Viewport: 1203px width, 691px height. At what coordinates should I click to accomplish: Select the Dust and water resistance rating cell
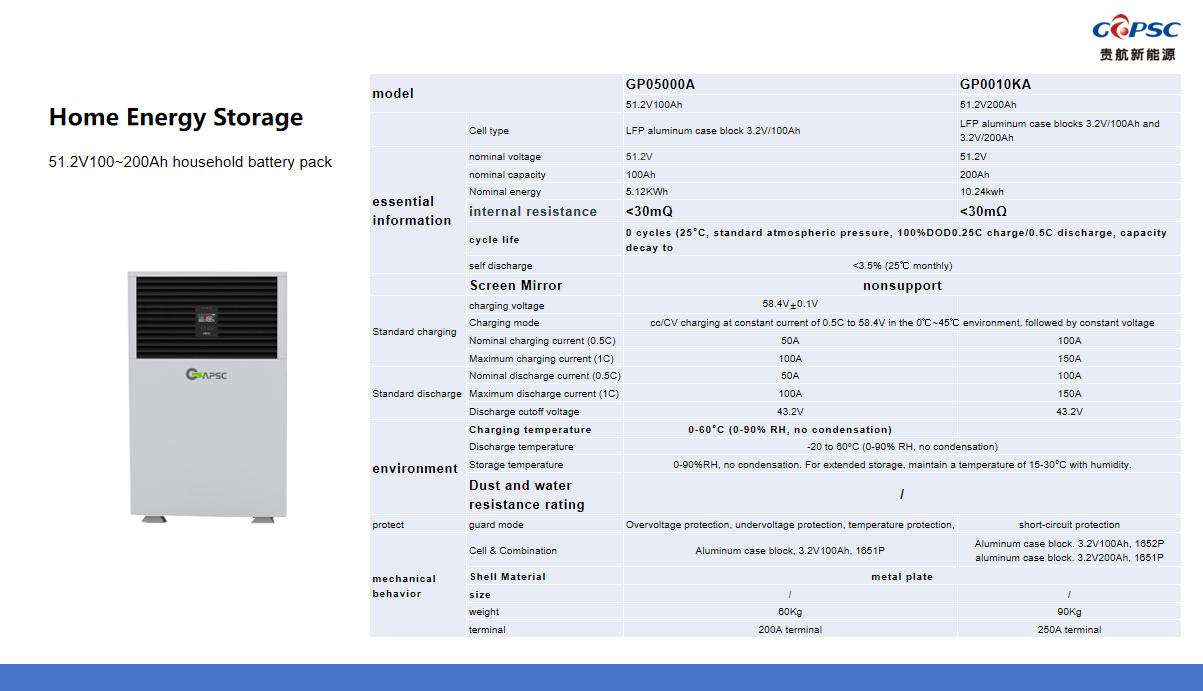[527, 495]
